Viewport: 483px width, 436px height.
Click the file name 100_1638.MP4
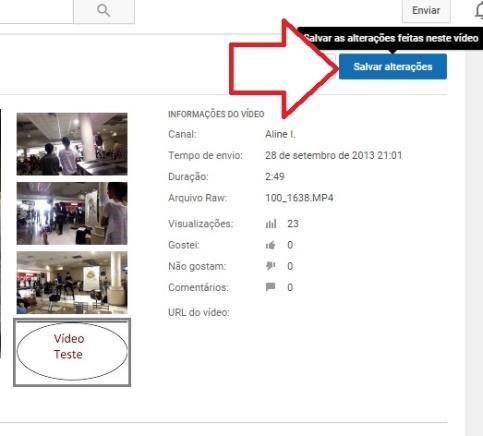click(299, 198)
